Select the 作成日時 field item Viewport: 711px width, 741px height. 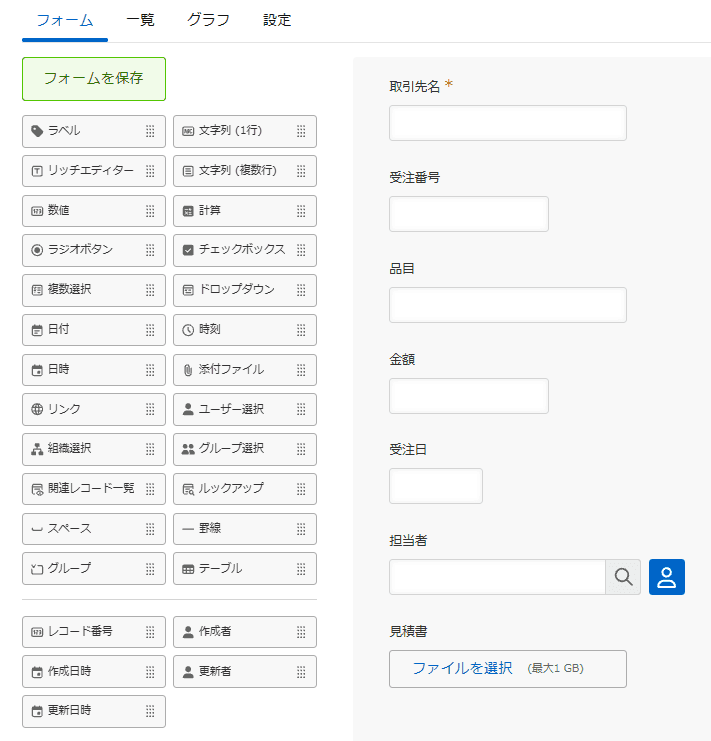tap(94, 672)
